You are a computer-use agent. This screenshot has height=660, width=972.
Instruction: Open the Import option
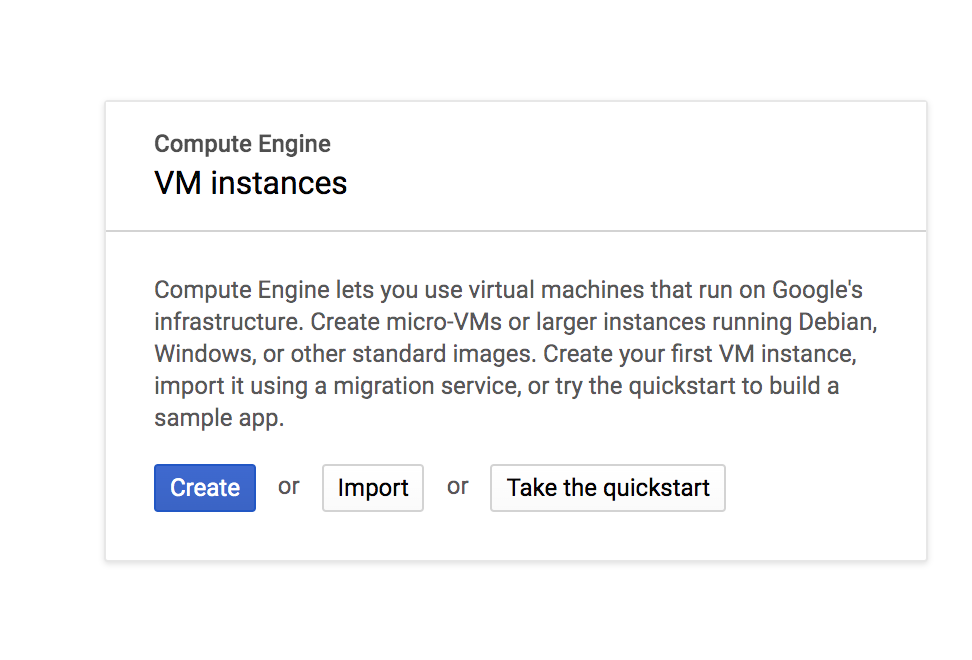click(x=373, y=488)
